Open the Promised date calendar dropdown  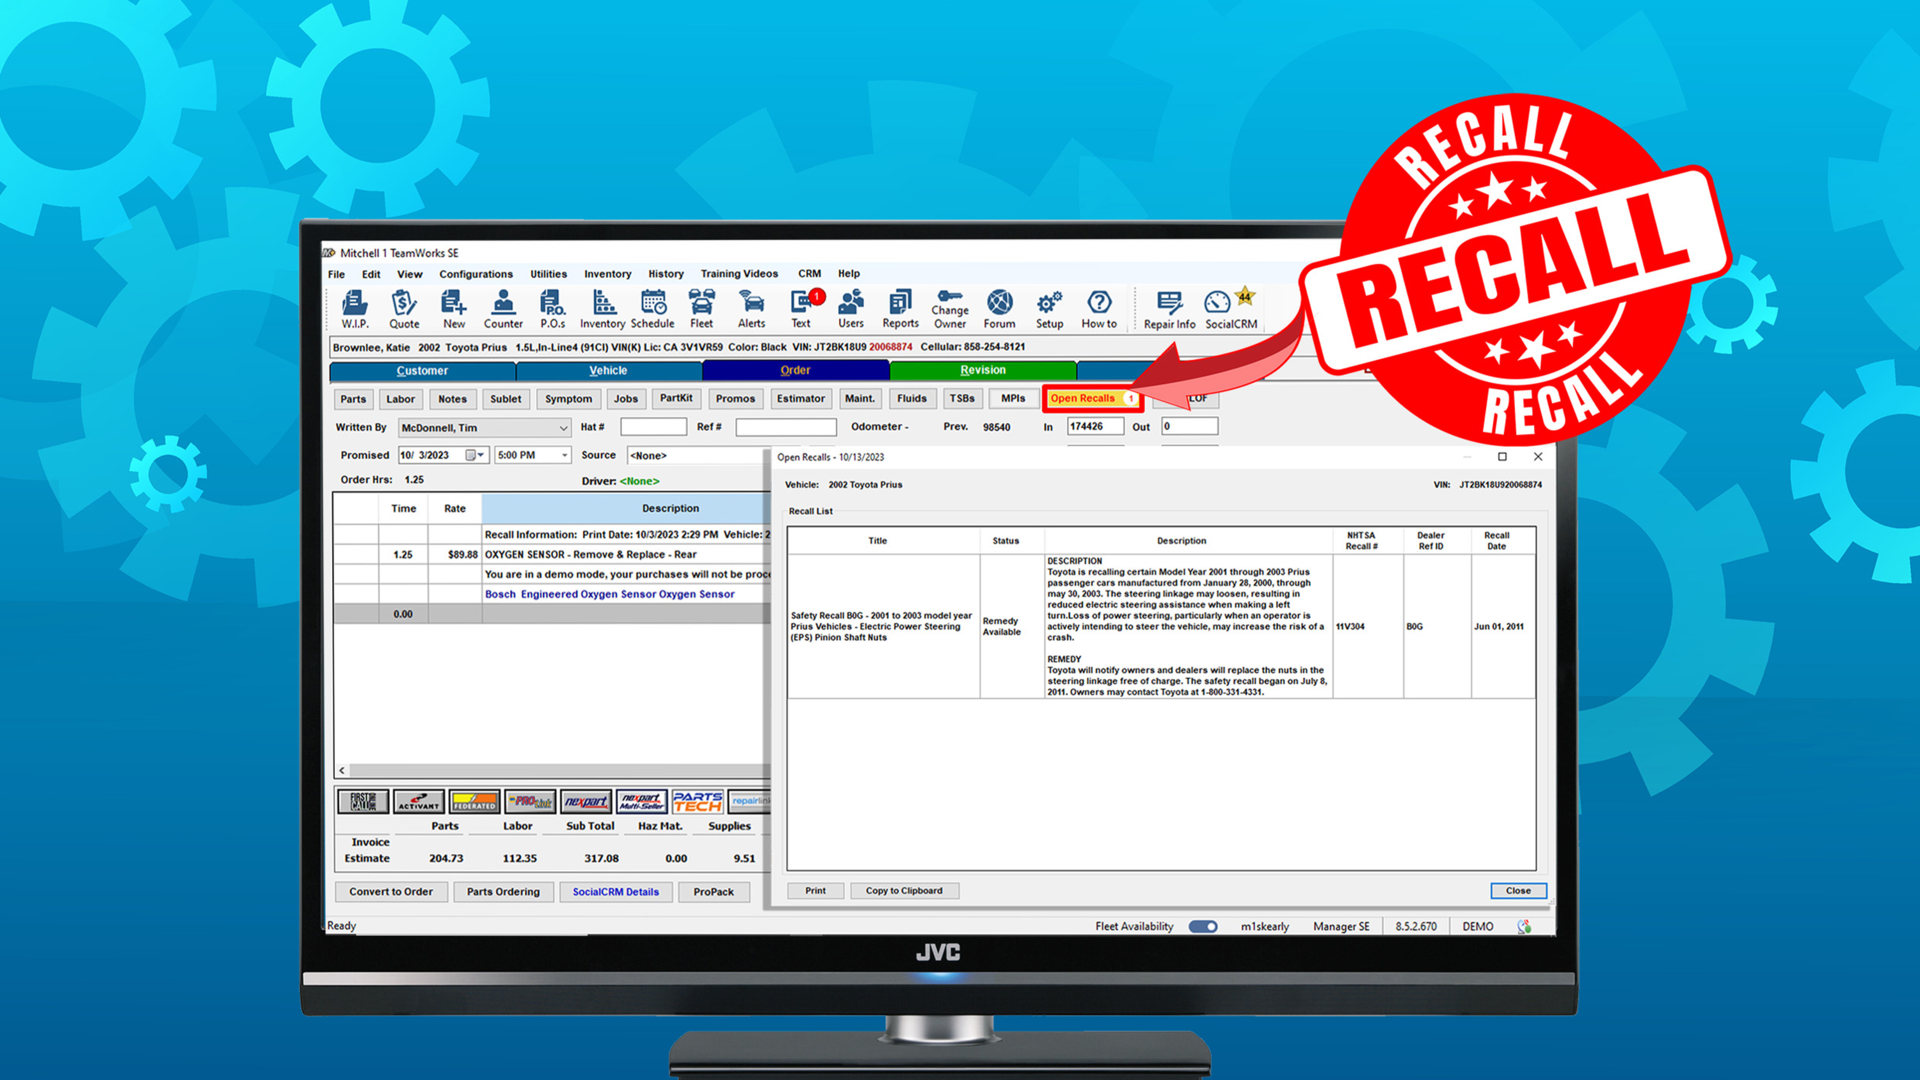pos(475,455)
